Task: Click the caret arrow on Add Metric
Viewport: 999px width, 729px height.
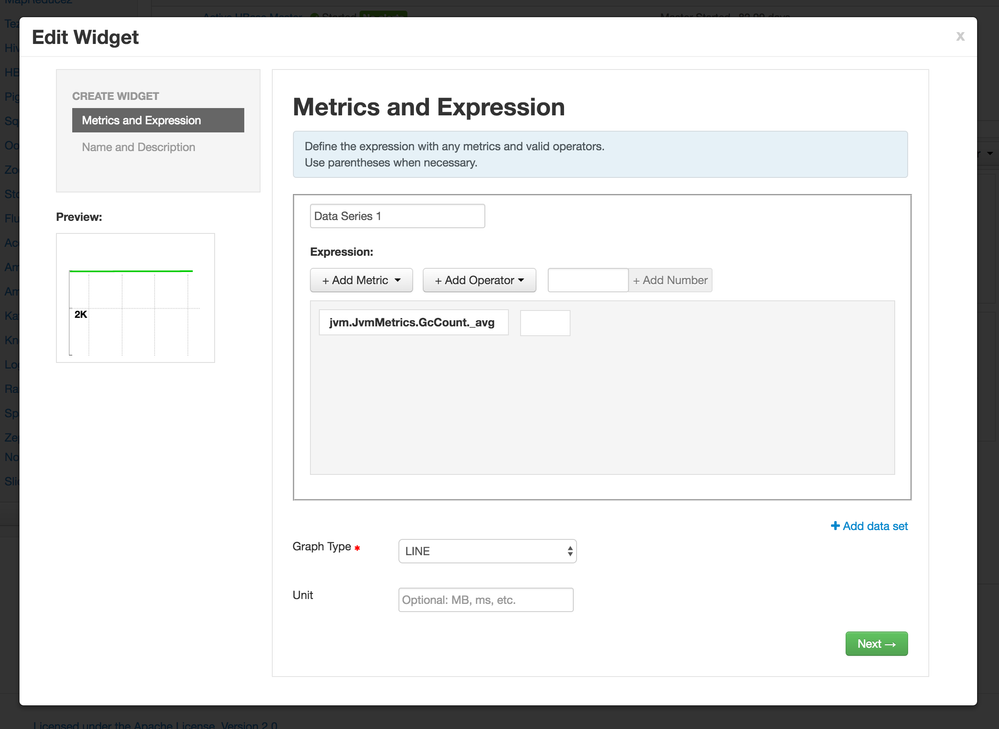Action: coord(398,281)
